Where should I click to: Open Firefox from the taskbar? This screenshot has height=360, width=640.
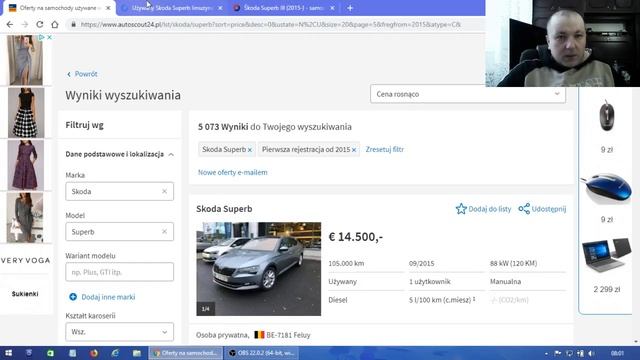pos(94,353)
